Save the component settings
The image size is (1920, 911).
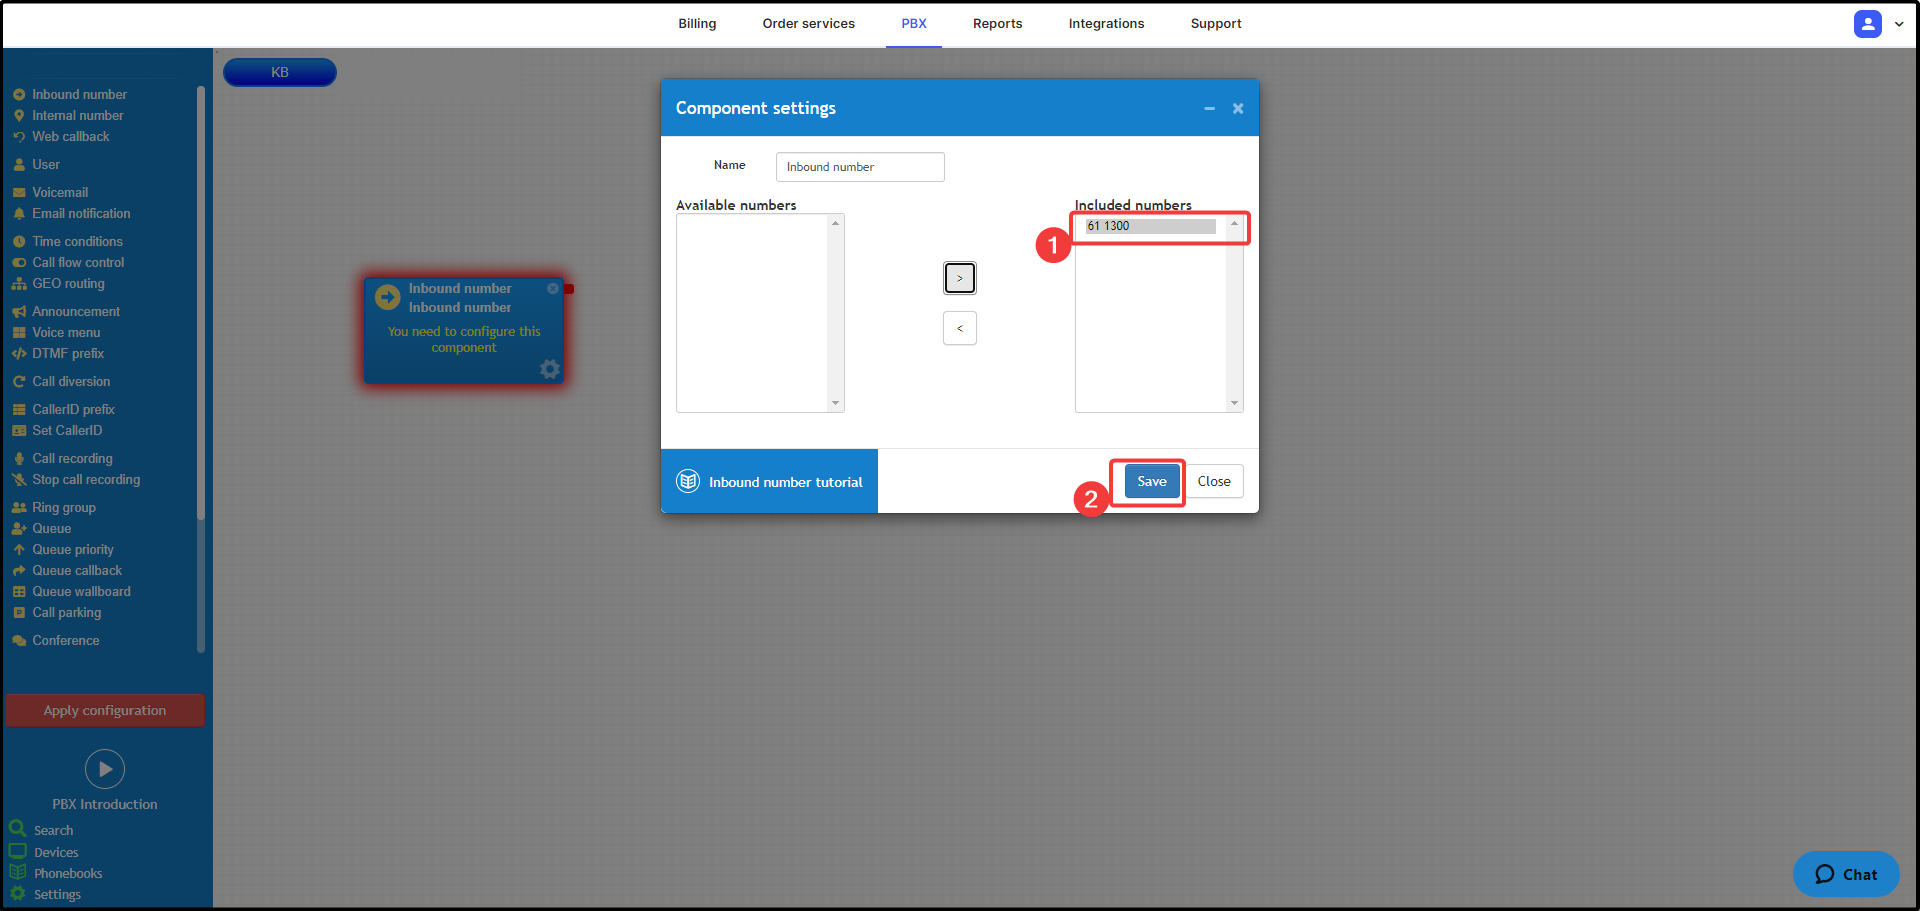click(1151, 481)
